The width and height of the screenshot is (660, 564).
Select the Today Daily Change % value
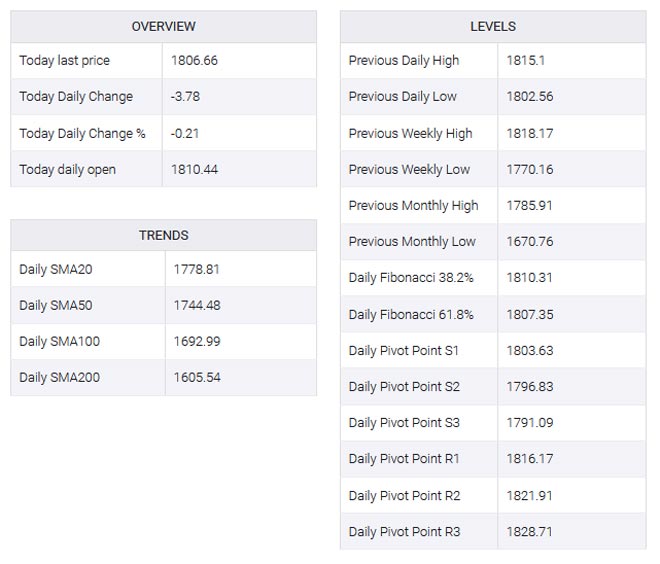click(186, 133)
